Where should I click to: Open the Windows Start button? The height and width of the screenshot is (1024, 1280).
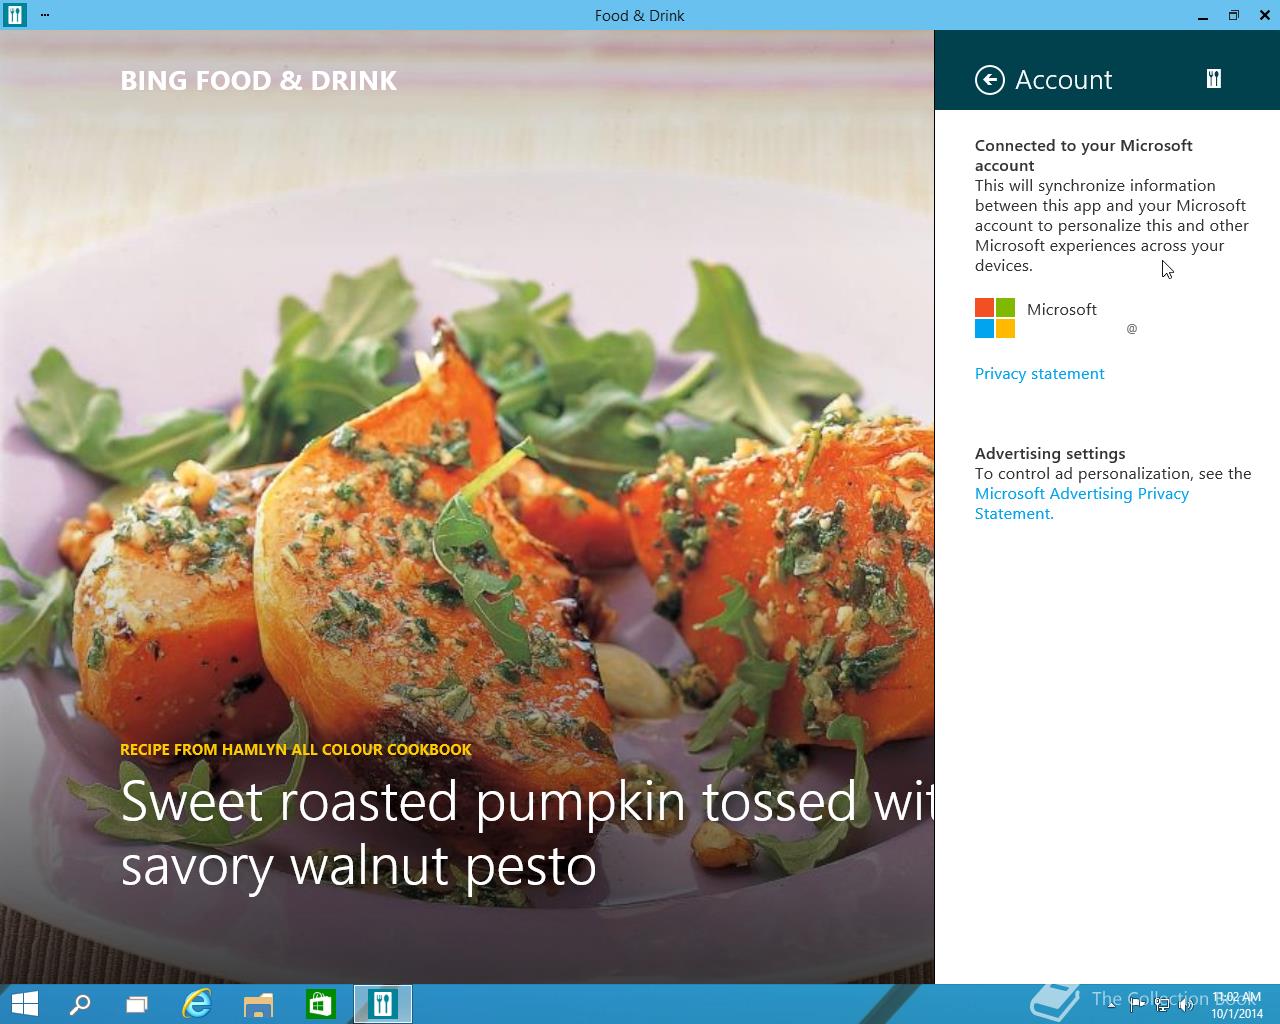pos(24,1004)
